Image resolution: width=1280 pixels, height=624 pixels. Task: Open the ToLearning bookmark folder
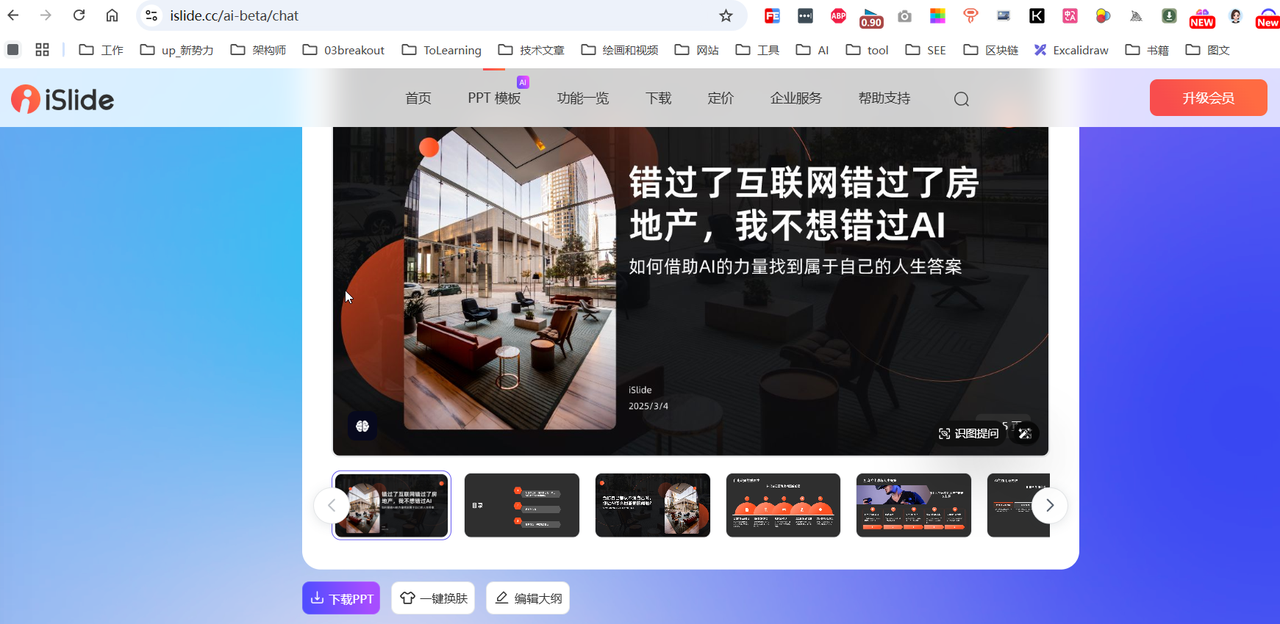[x=442, y=49]
